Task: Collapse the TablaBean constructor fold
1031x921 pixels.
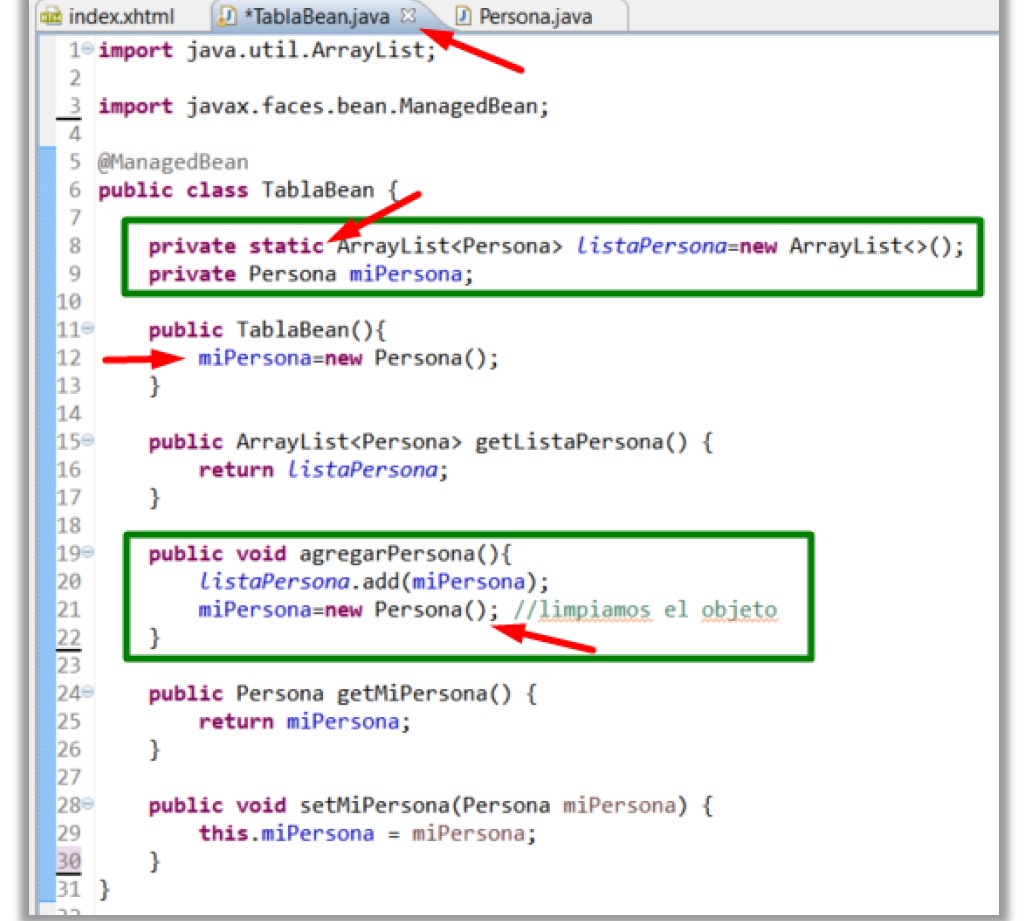Action: 87,330
